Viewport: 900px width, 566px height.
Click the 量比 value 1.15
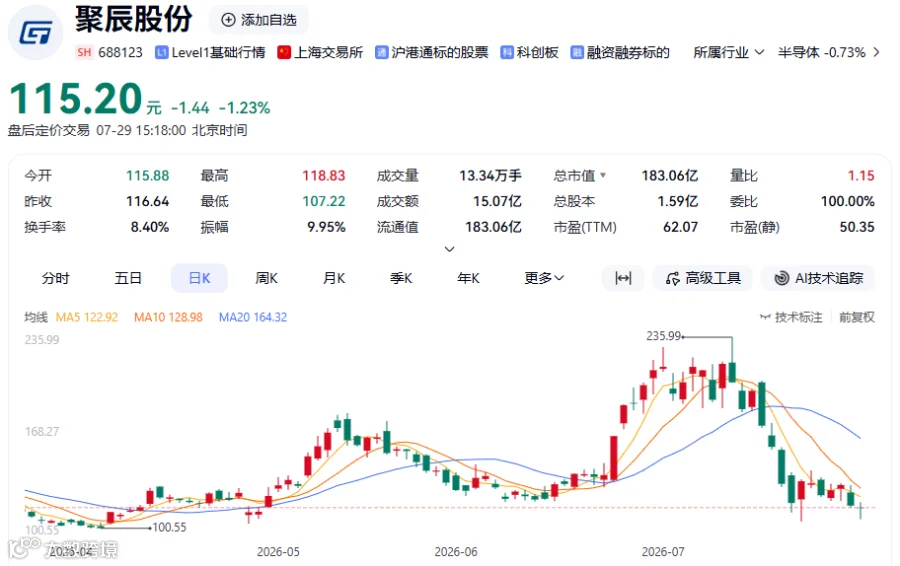click(861, 176)
